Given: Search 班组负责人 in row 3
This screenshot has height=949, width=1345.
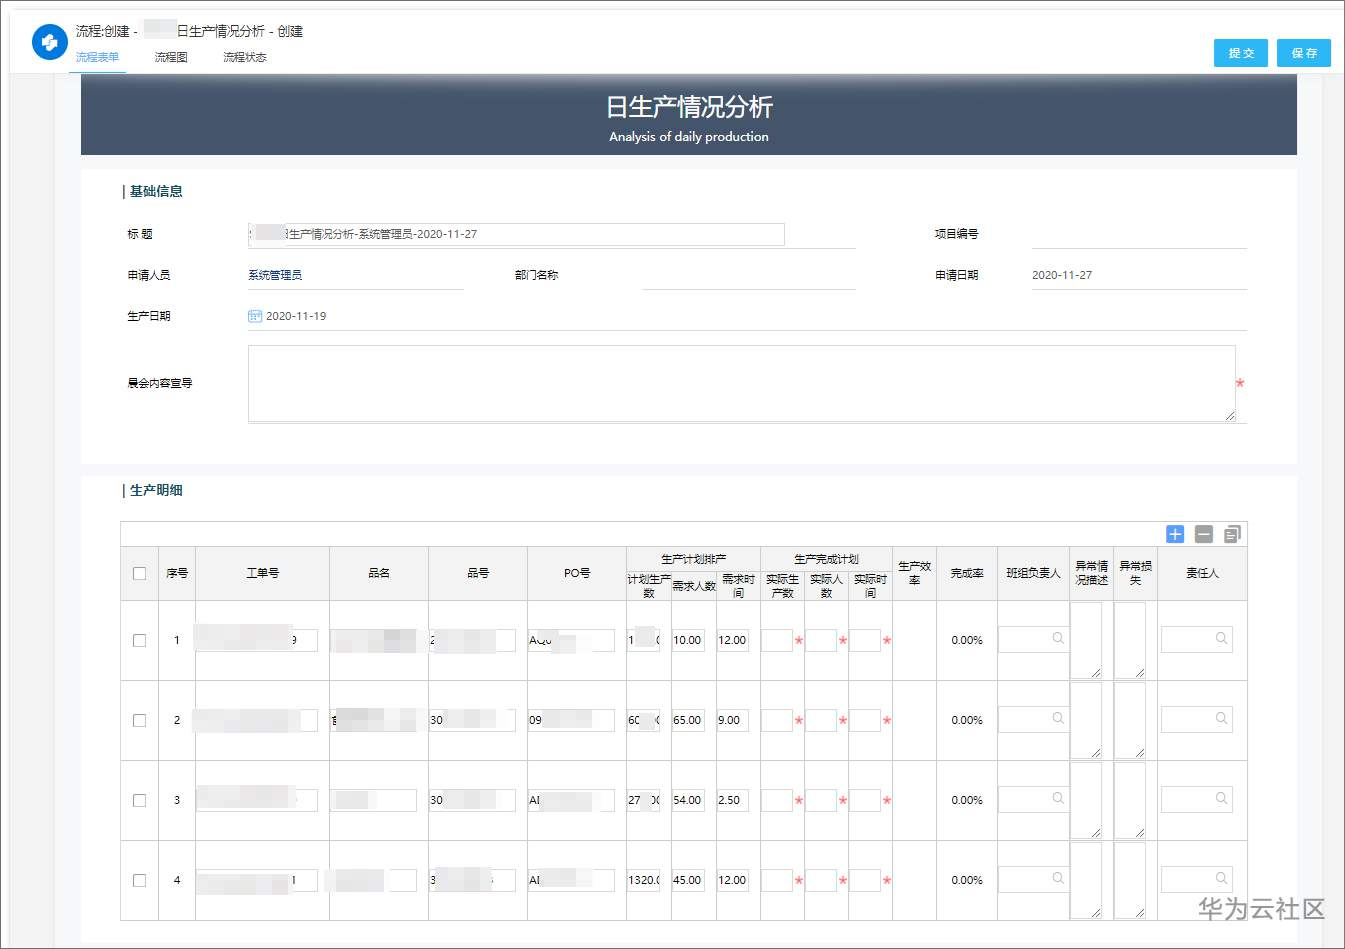Looking at the screenshot, I should click(x=1058, y=798).
